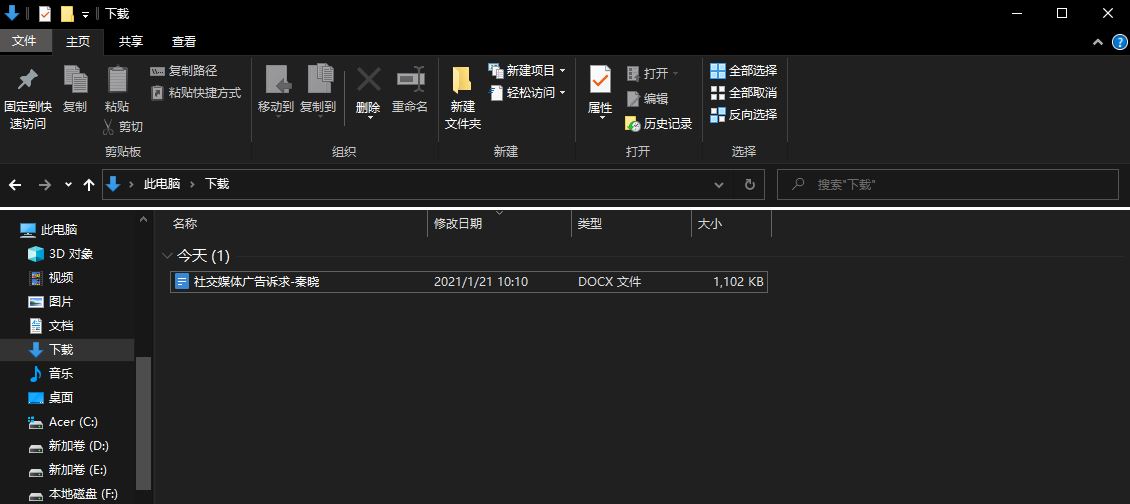Open the customize quick access toolbar dropdown
Screen dimensions: 1130x504
coord(85,14)
